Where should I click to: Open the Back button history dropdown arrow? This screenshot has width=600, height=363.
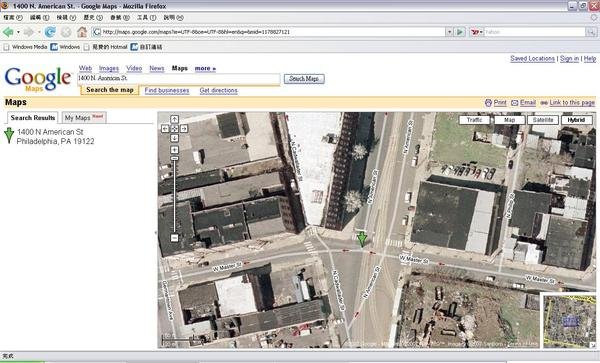pos(18,33)
